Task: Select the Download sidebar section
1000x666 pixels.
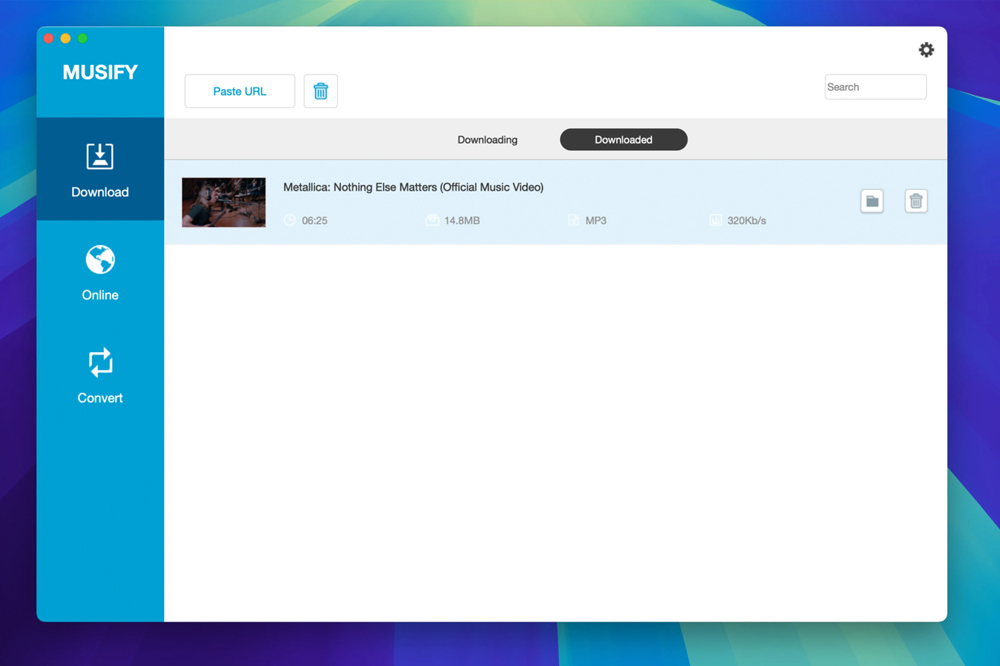Action: pyautogui.click(x=100, y=169)
